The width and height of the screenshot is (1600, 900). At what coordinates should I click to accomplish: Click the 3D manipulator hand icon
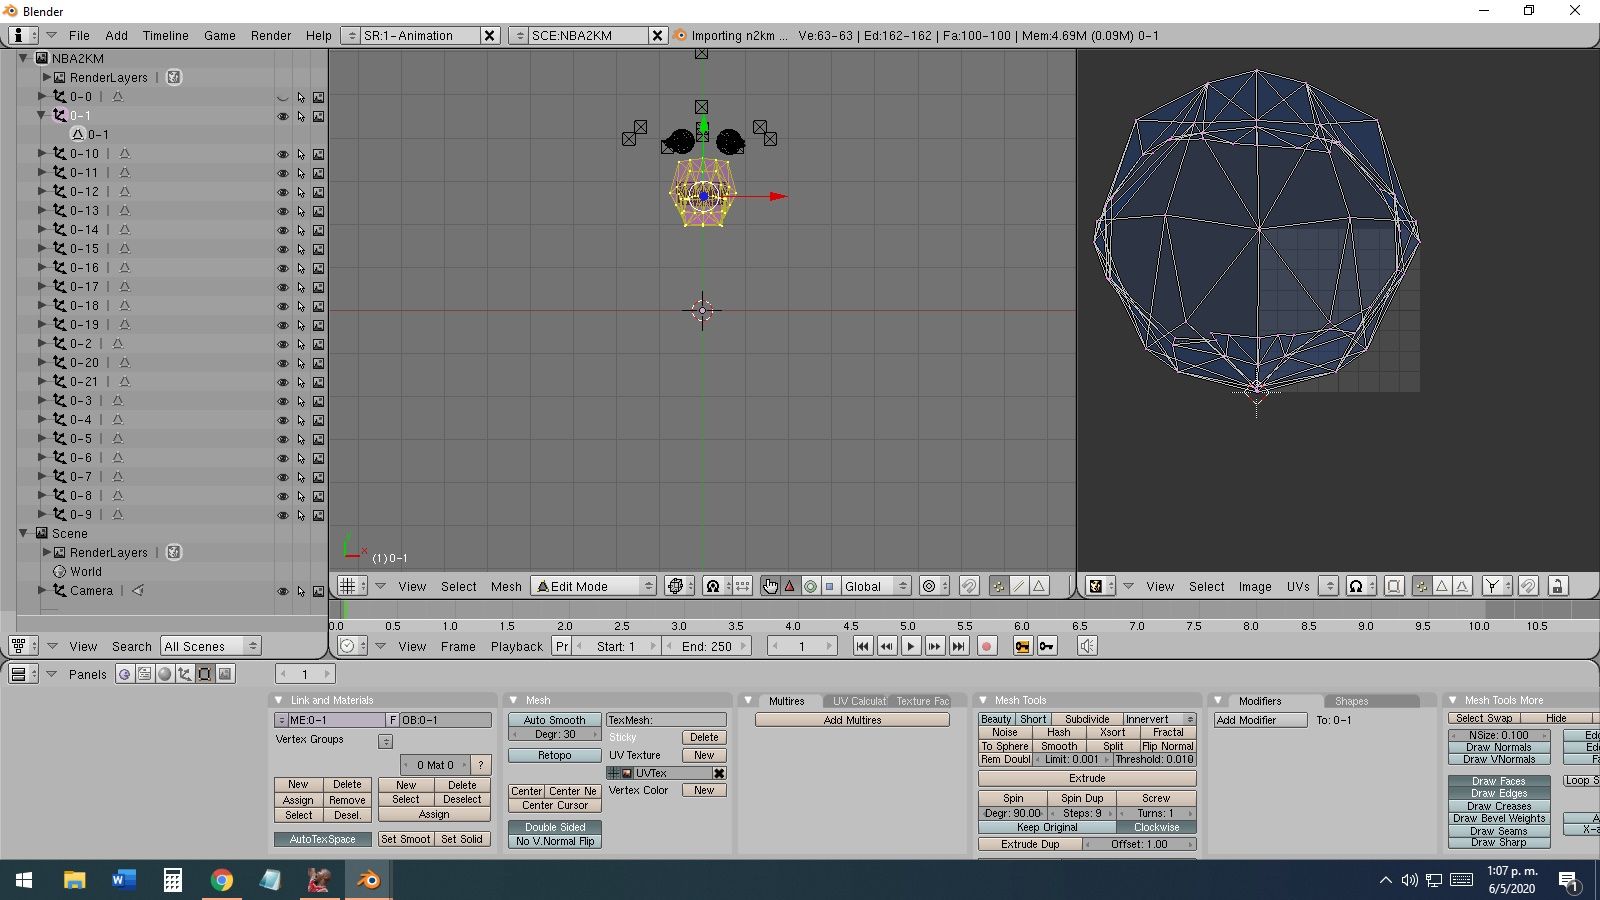click(x=770, y=586)
